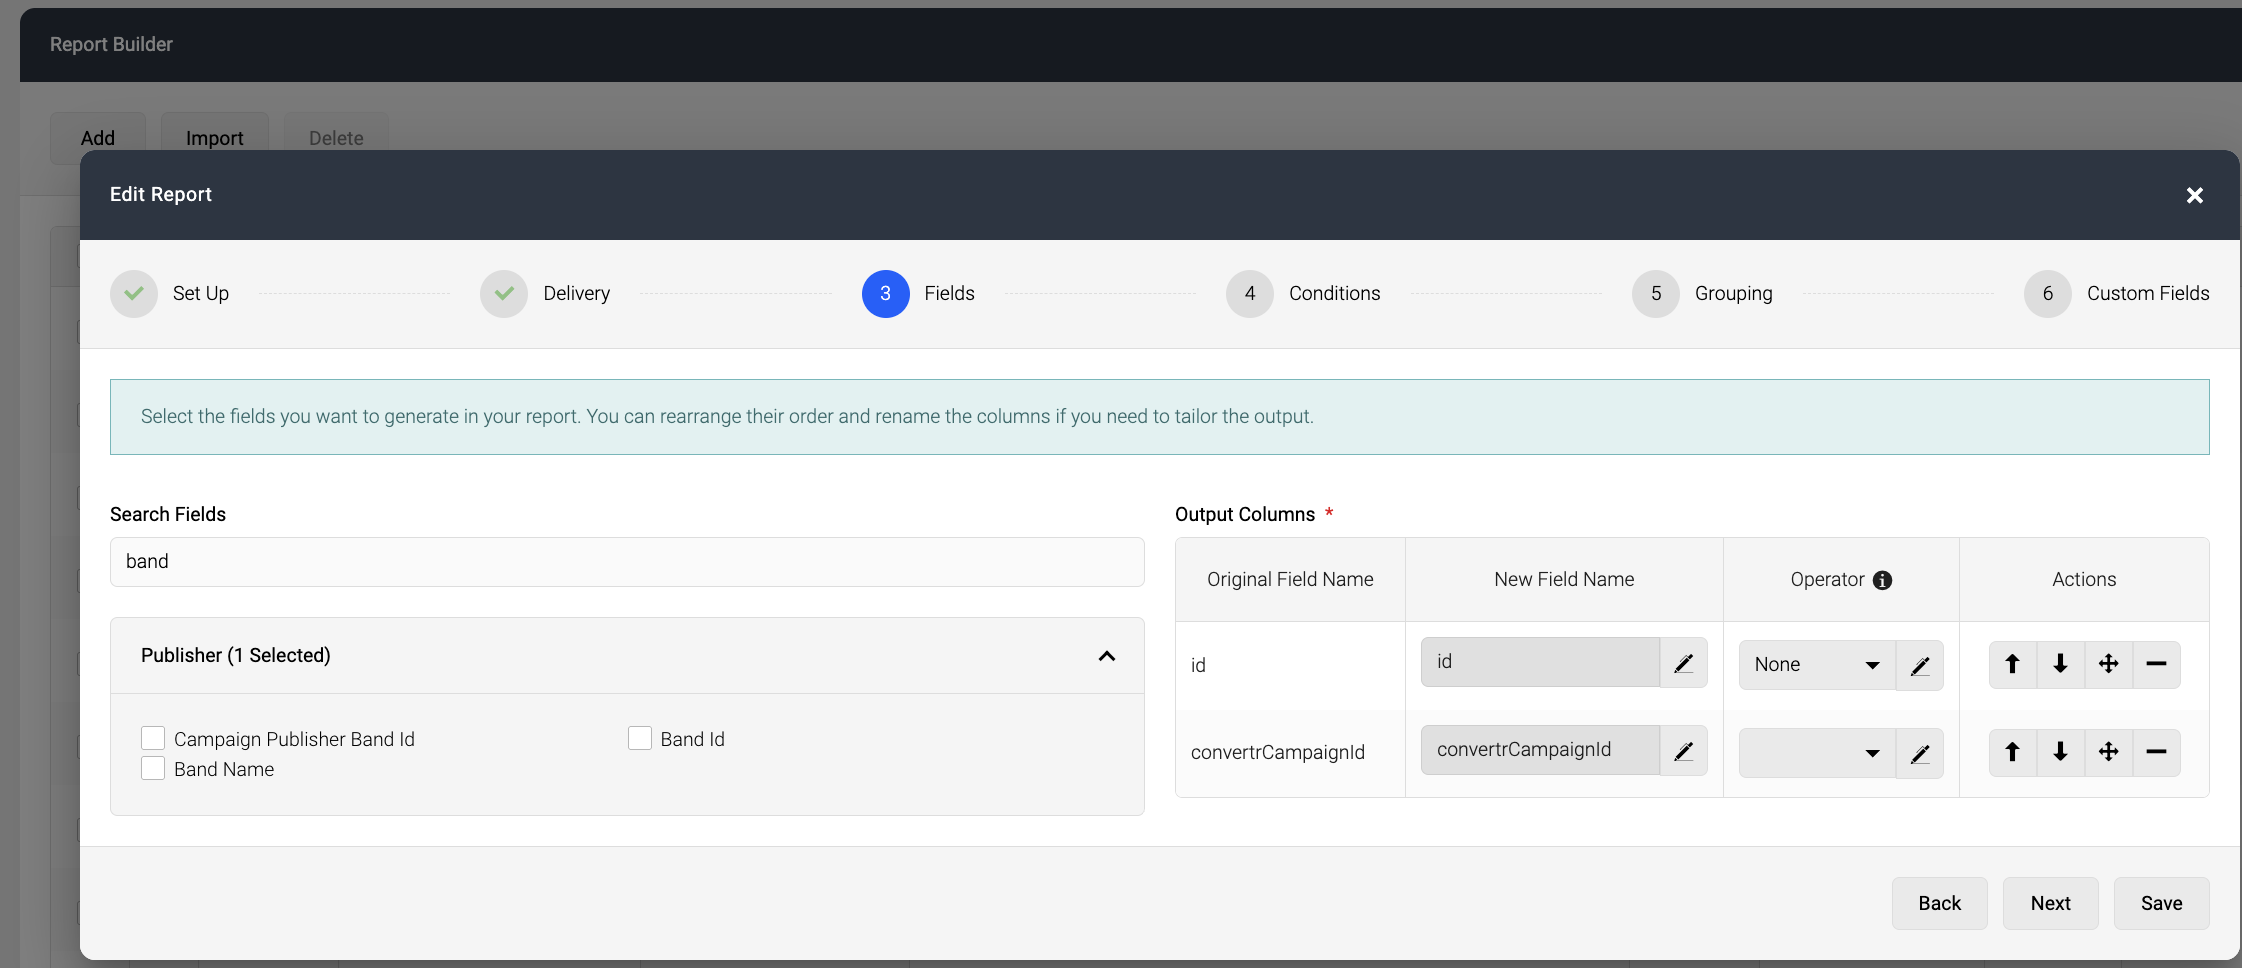The width and height of the screenshot is (2242, 968).
Task: Check the Band Id checkbox
Action: click(640, 738)
